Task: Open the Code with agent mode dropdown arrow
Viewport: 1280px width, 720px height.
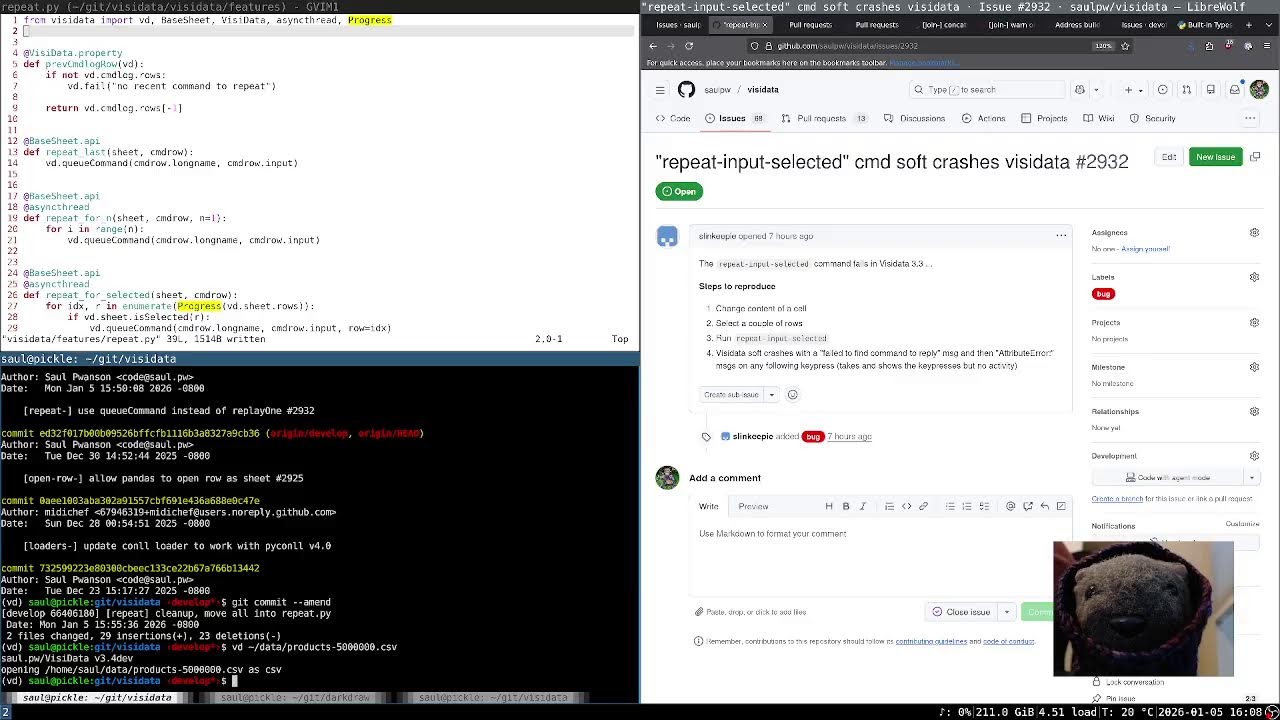Action: [x=1251, y=478]
